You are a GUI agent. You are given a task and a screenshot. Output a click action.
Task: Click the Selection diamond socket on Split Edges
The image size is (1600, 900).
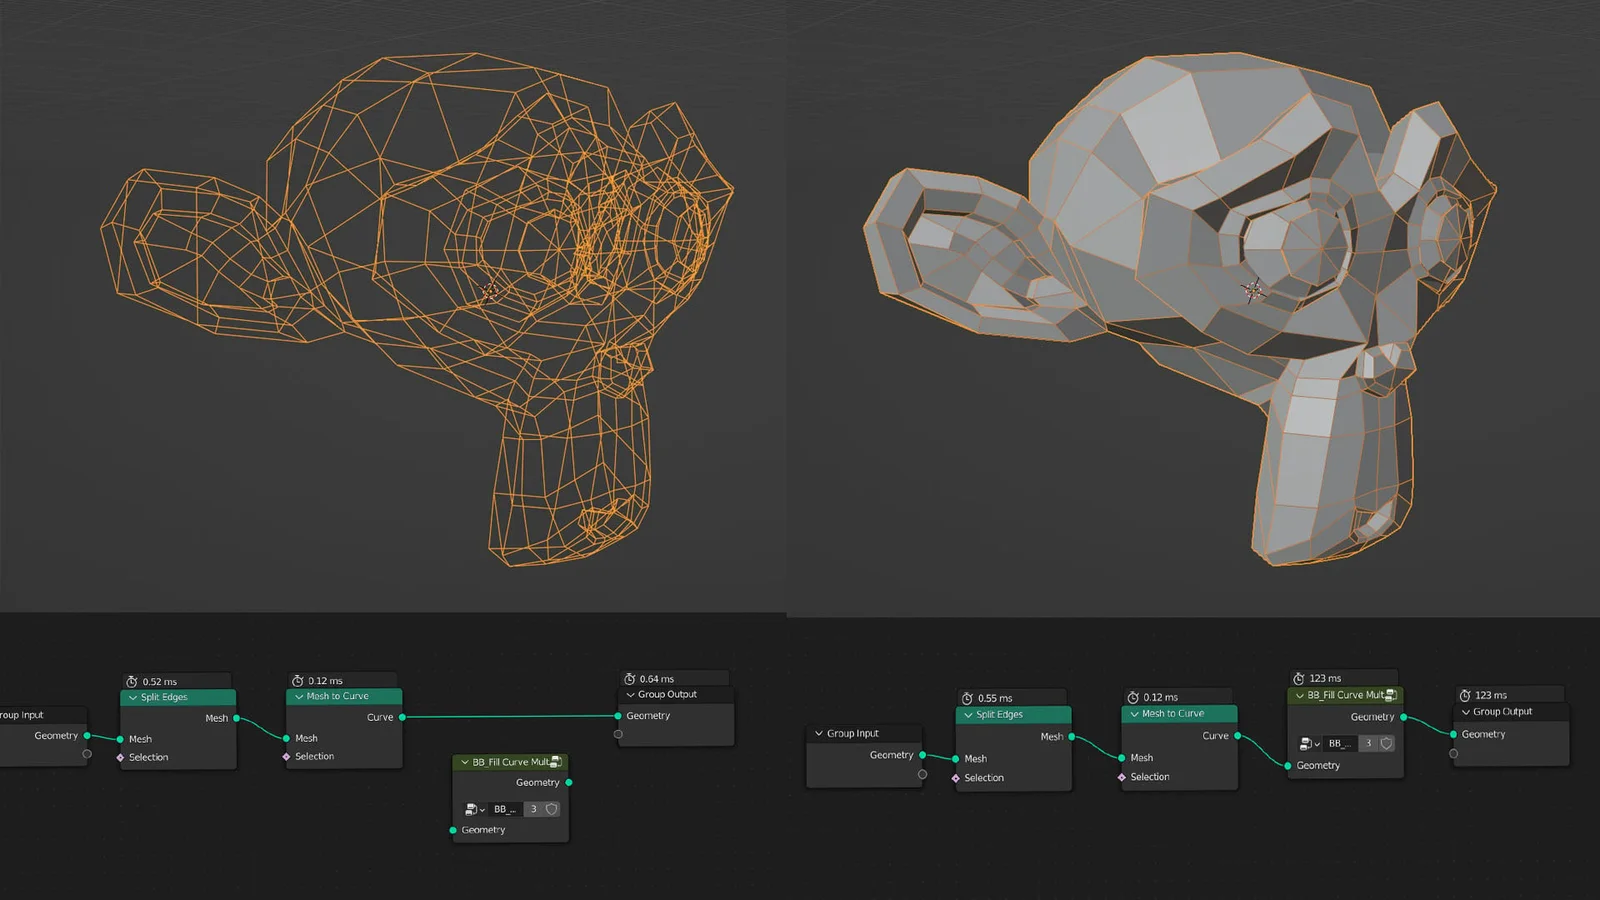pyautogui.click(x=119, y=757)
